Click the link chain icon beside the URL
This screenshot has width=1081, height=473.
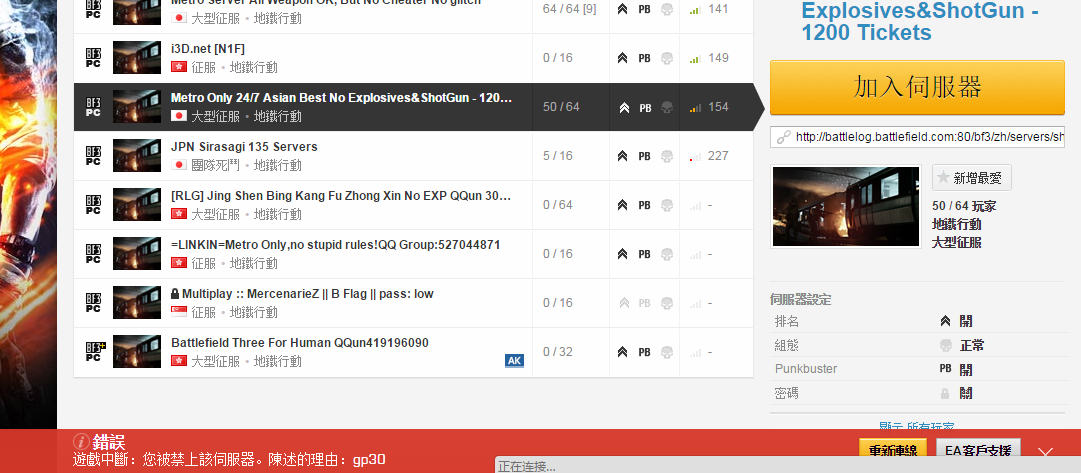pyautogui.click(x=782, y=137)
